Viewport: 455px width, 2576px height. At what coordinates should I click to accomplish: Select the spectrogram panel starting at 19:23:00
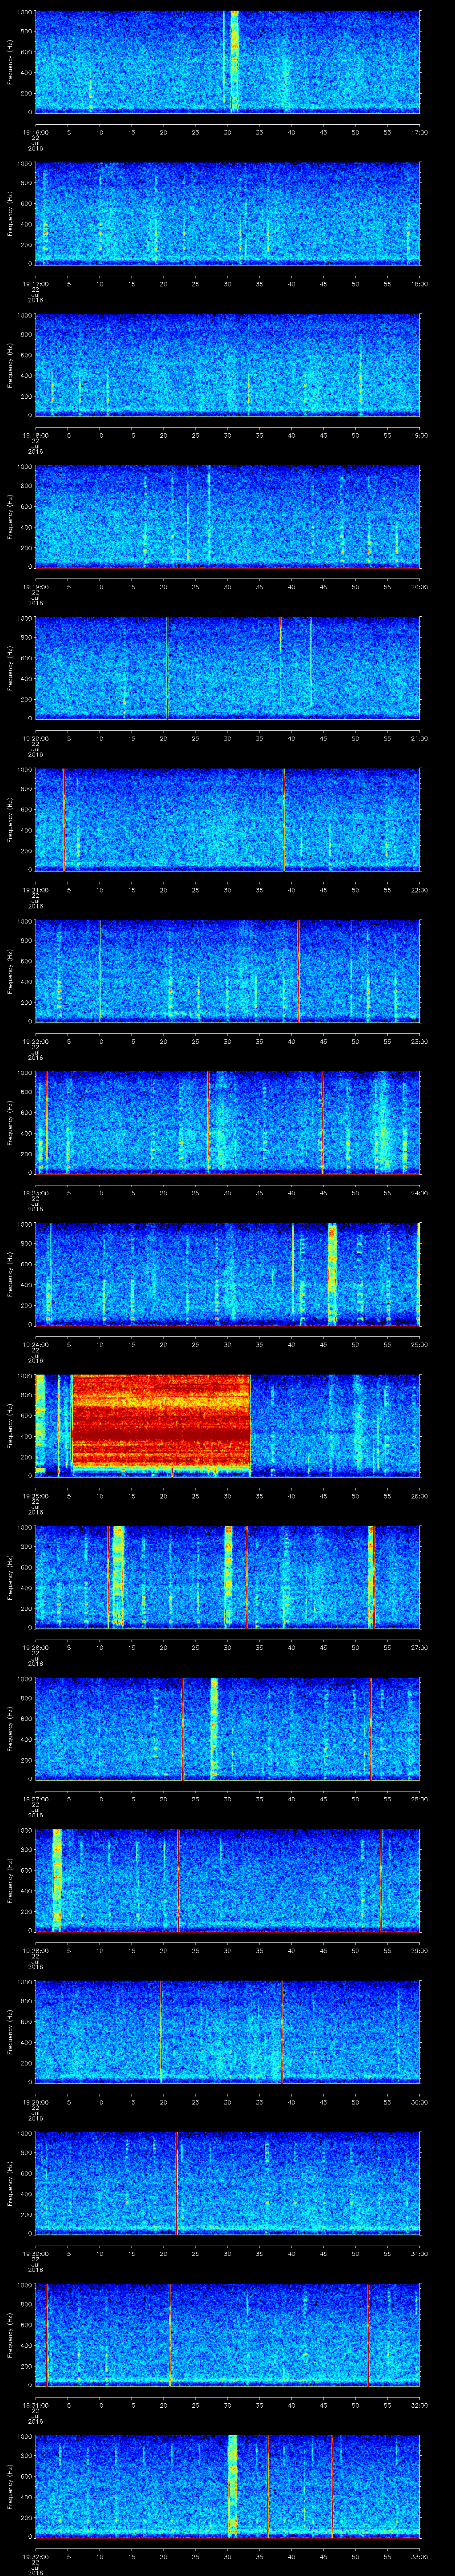pyautogui.click(x=227, y=1122)
